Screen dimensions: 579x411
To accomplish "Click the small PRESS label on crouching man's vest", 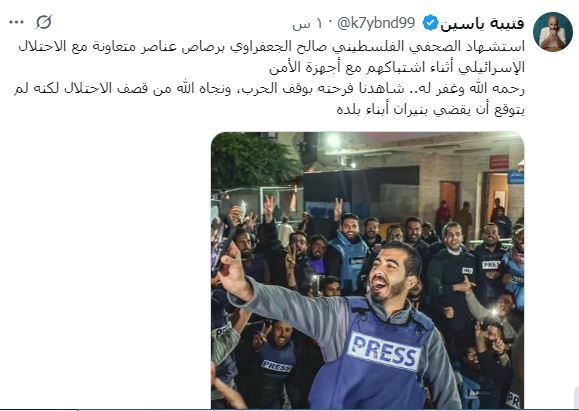I will tap(276, 366).
